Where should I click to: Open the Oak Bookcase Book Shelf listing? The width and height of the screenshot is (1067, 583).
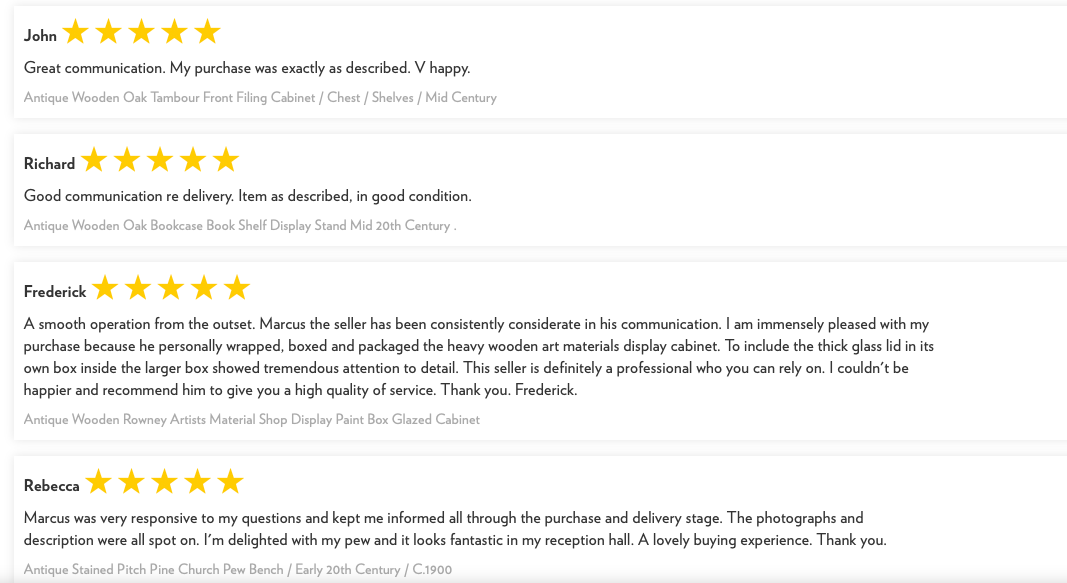click(240, 225)
